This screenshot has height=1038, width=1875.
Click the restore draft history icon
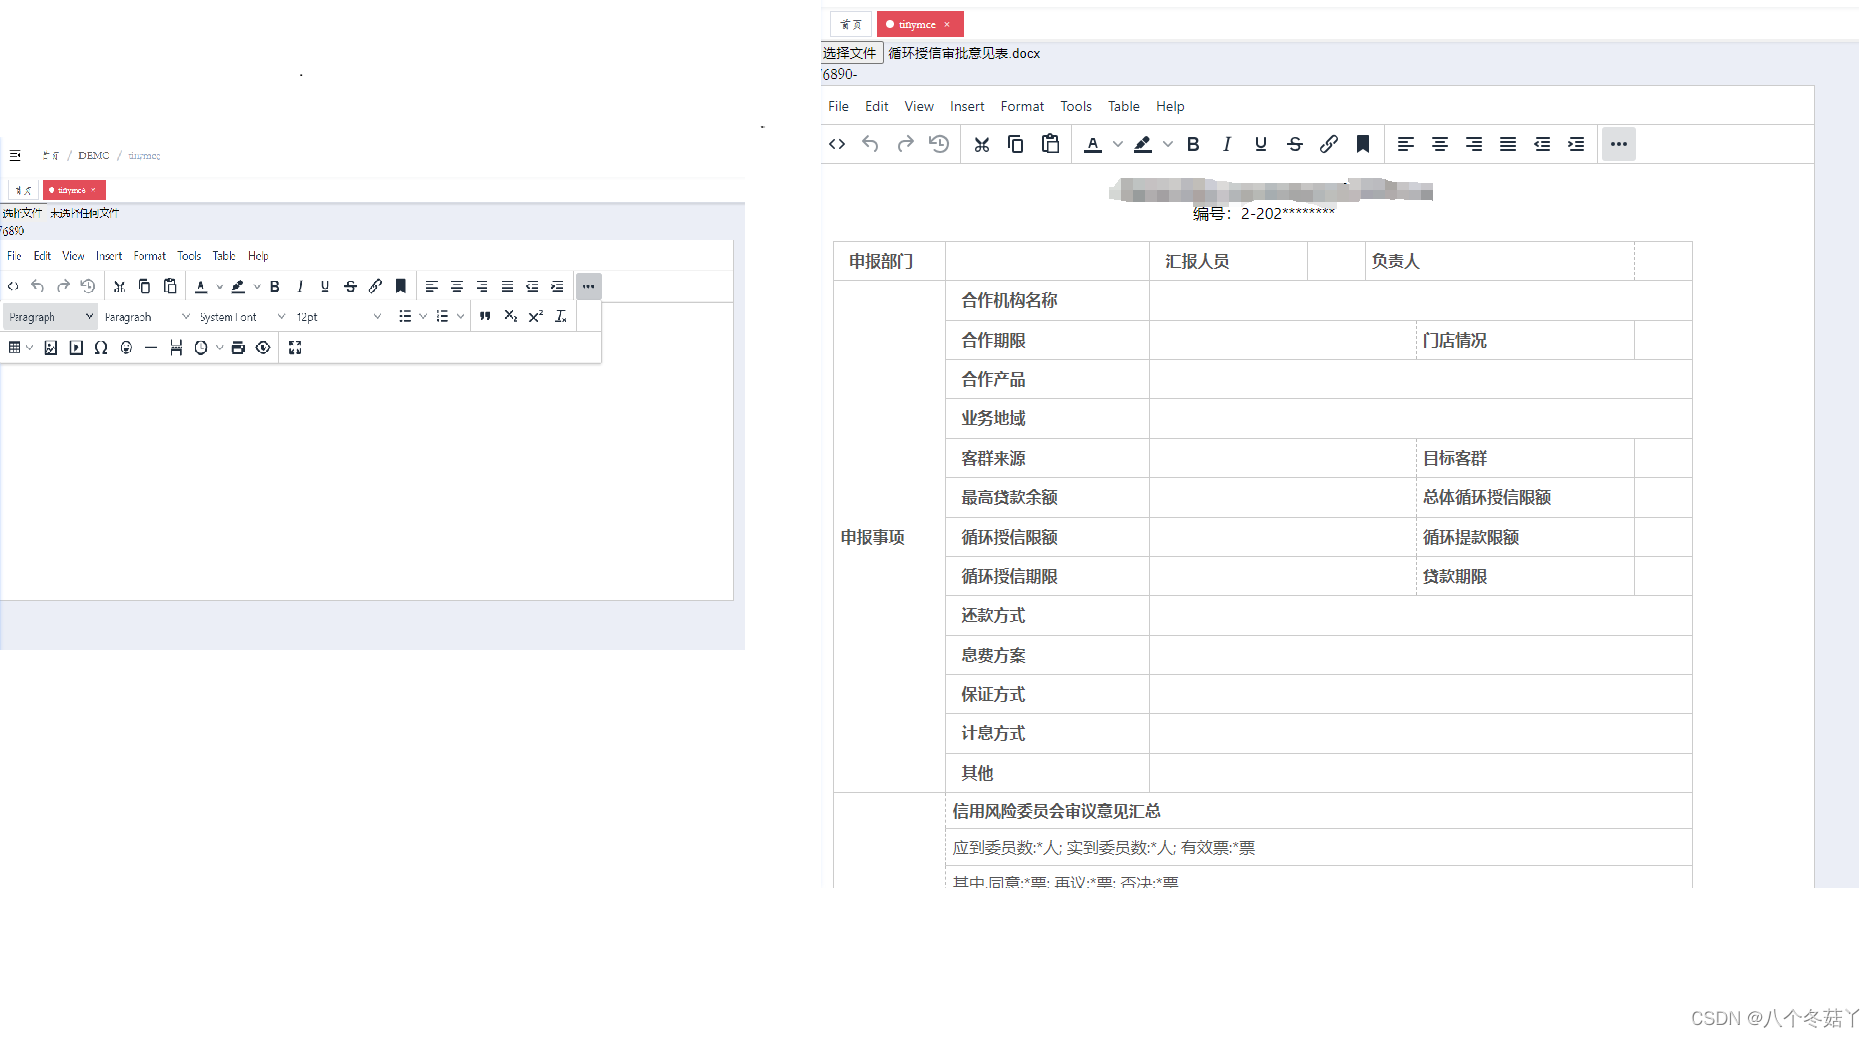(939, 144)
